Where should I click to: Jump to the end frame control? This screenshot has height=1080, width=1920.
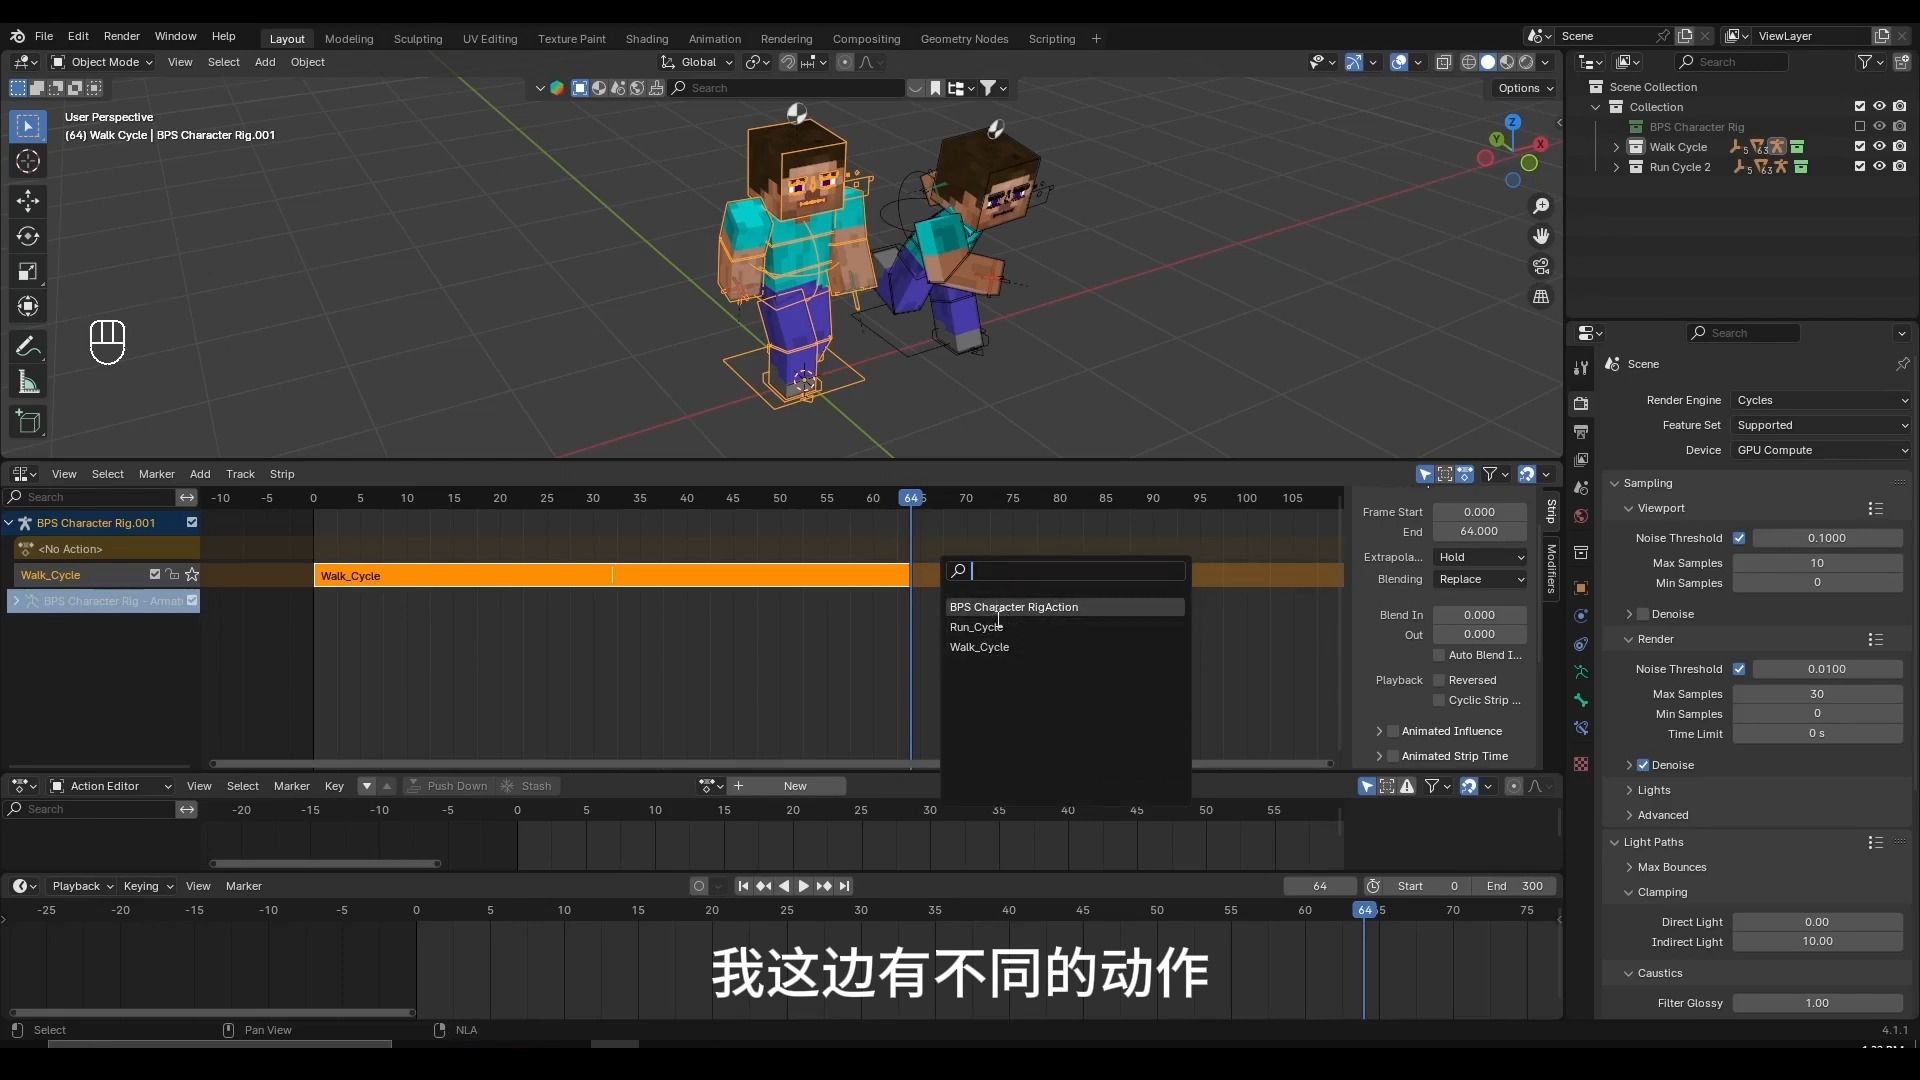point(845,886)
